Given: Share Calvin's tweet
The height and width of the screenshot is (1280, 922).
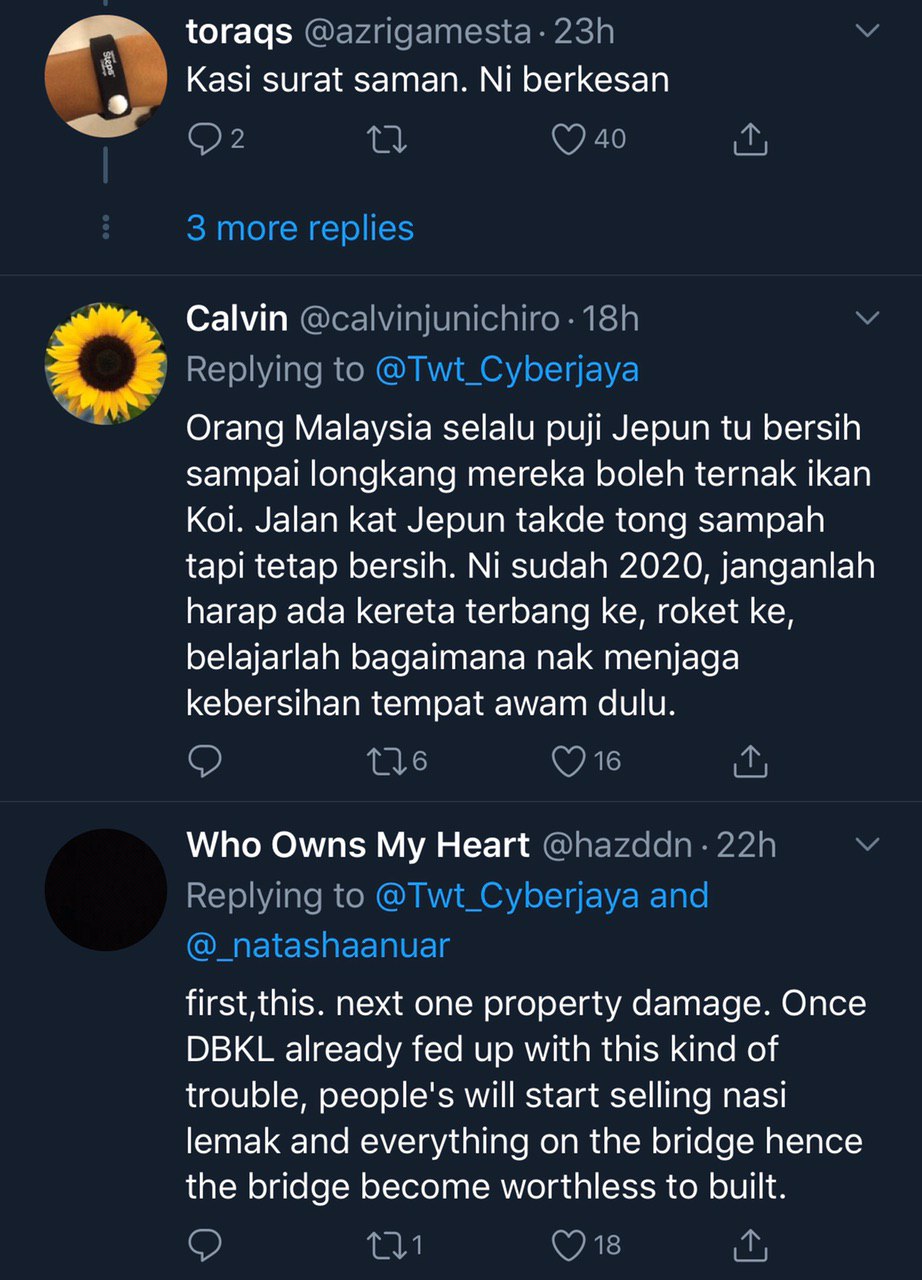Looking at the screenshot, I should coord(750,763).
